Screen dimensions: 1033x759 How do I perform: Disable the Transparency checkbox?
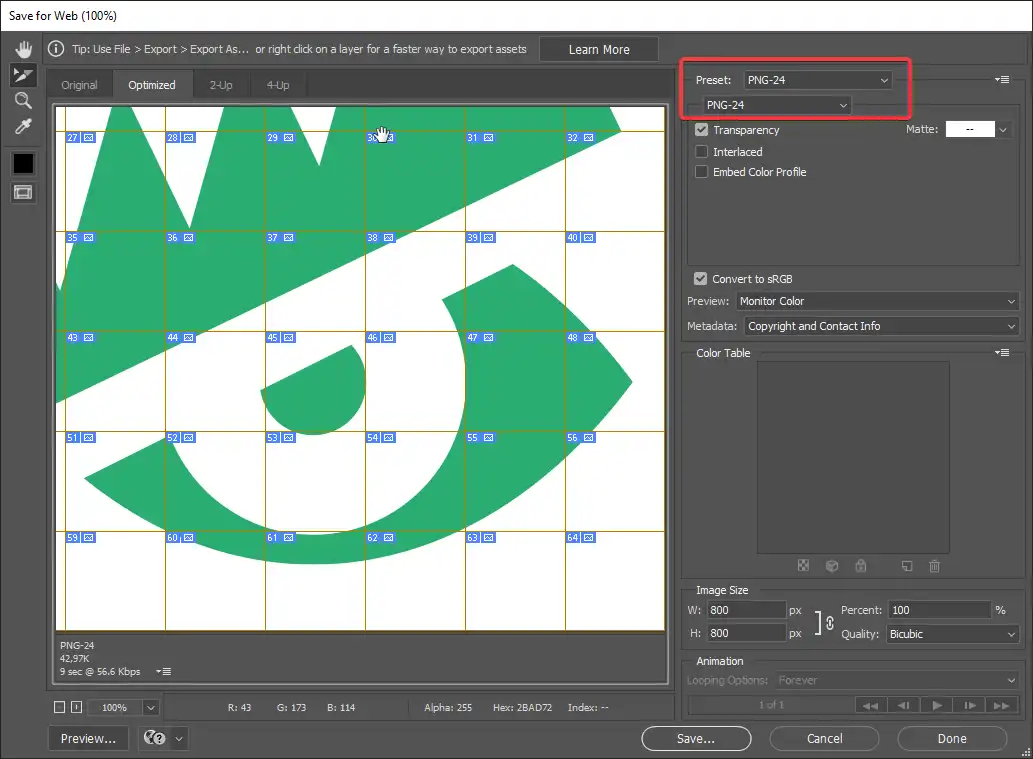702,130
